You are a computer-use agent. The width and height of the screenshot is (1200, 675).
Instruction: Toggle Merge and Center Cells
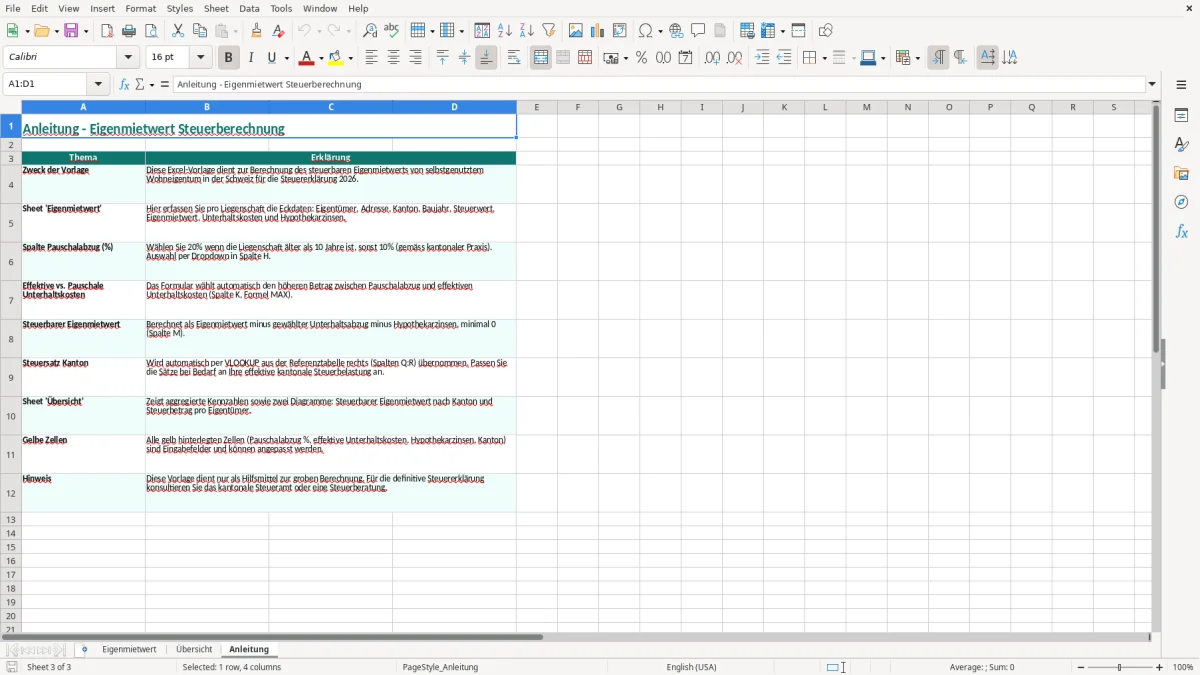pyautogui.click(x=541, y=58)
